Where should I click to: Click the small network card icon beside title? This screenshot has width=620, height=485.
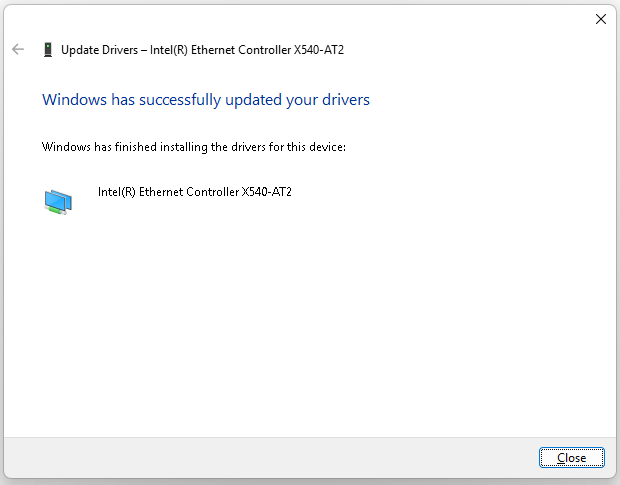47,49
